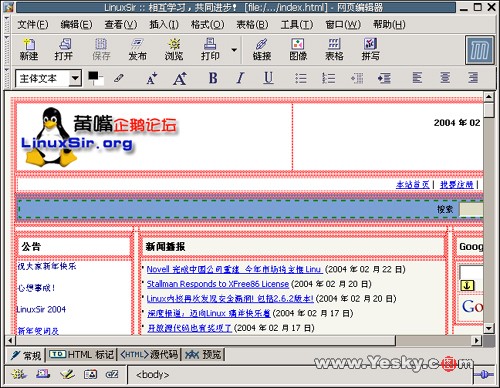
Task: Toggle bold formatting with the B button
Action: (x=213, y=78)
